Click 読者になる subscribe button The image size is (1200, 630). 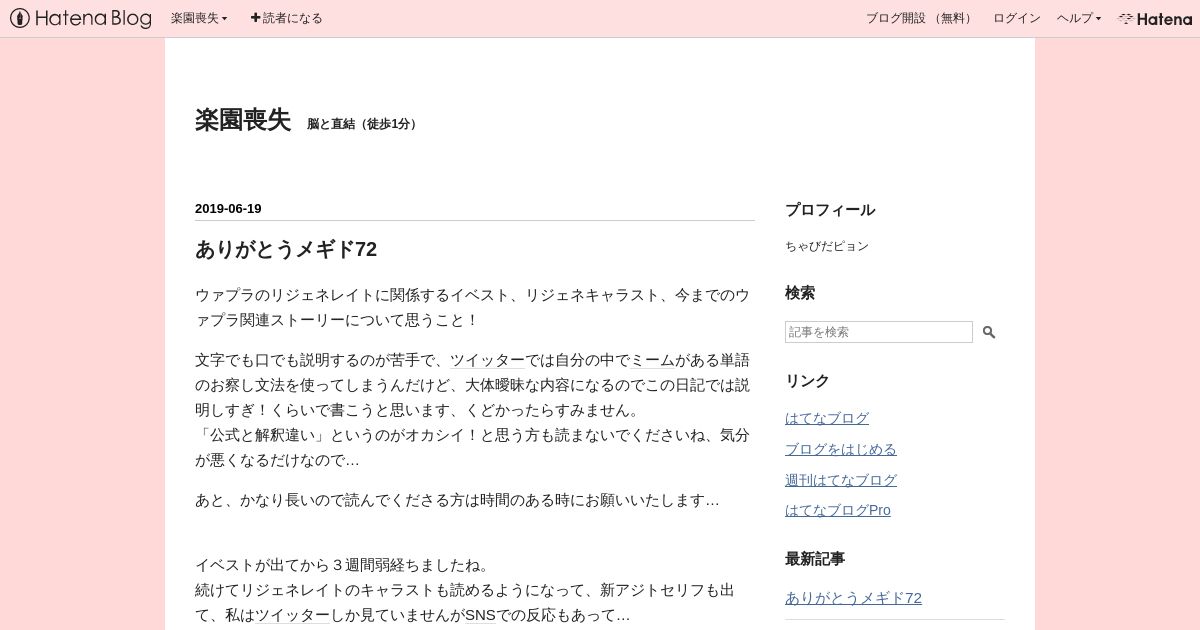(286, 18)
